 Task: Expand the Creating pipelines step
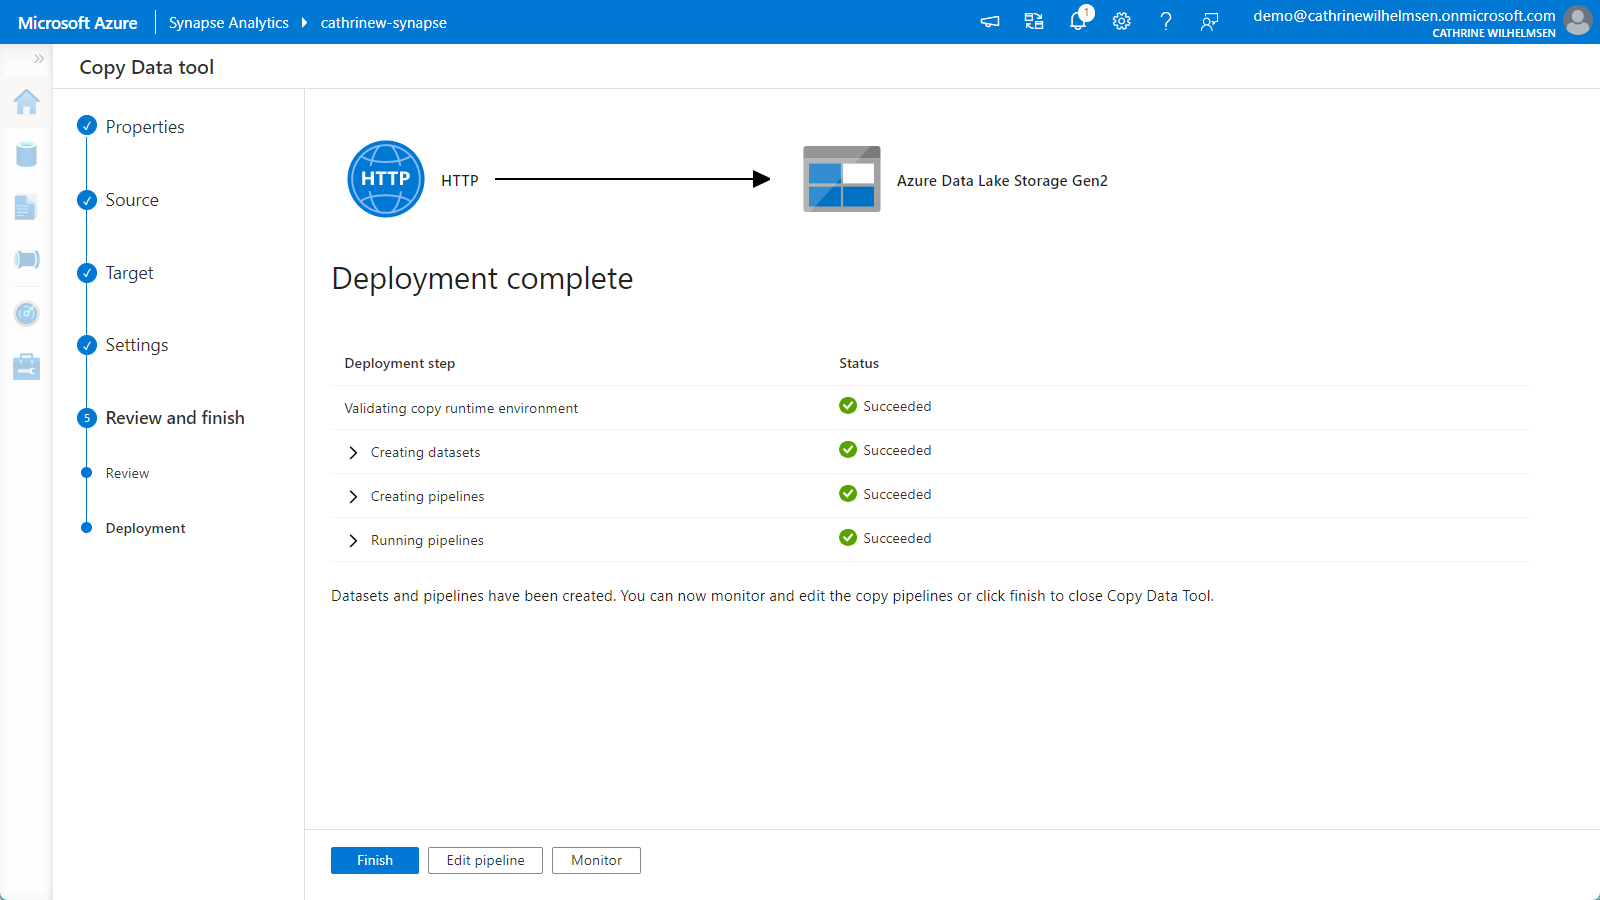tap(353, 497)
